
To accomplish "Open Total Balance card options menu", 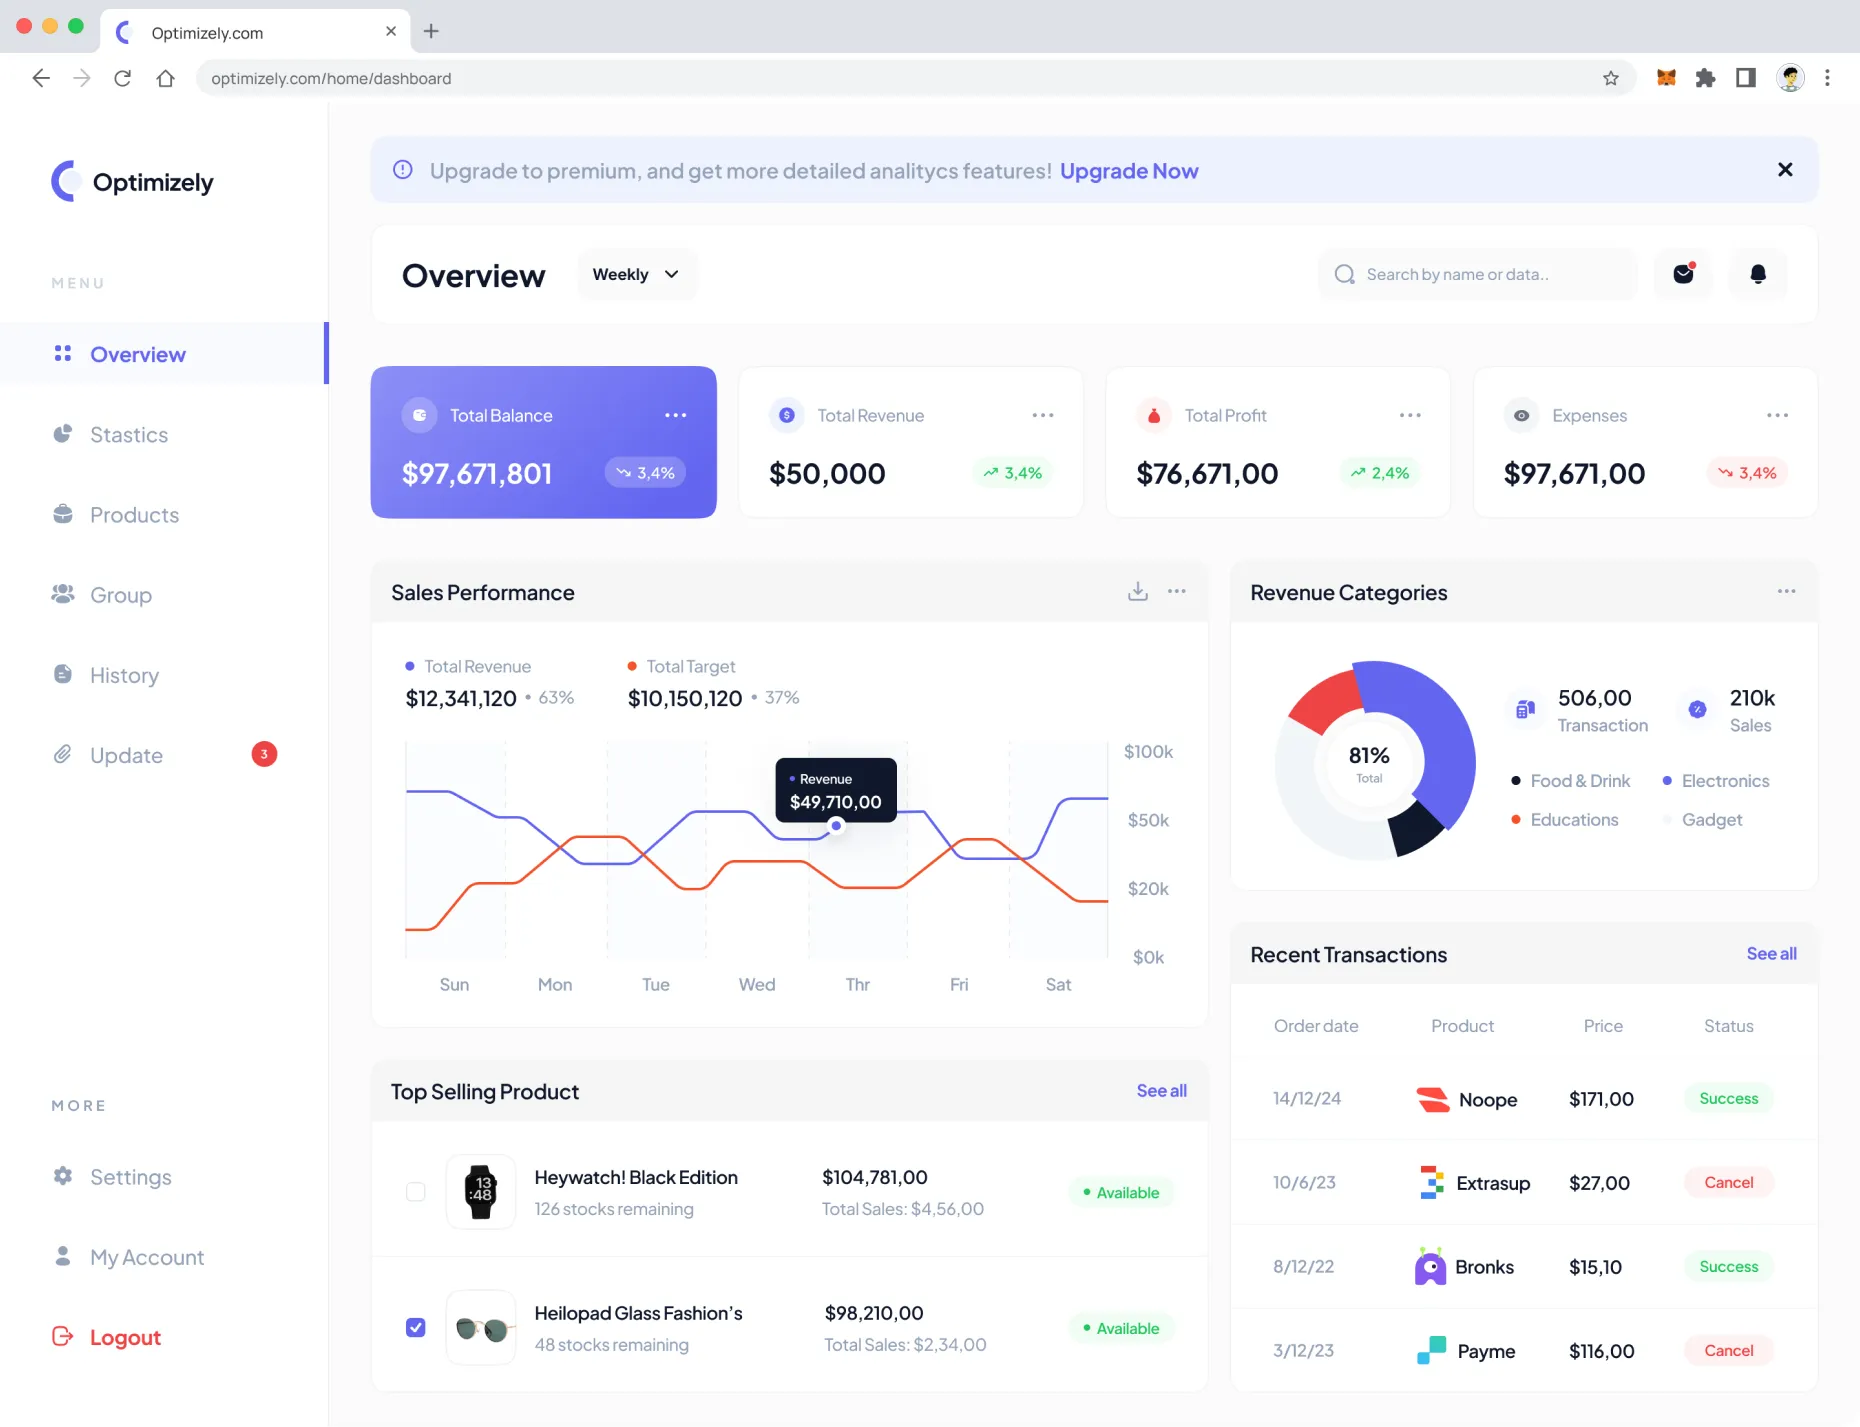I will pyautogui.click(x=676, y=415).
